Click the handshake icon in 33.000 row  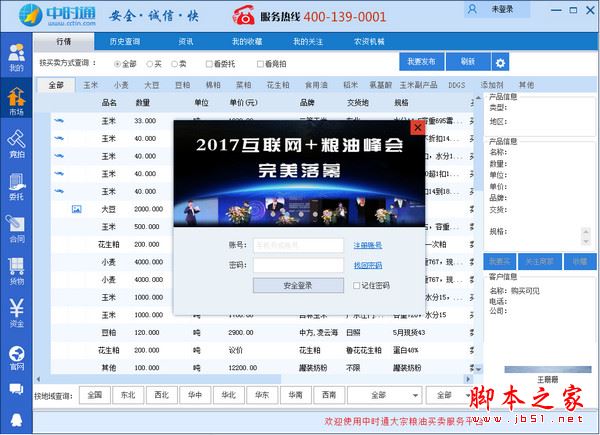pyautogui.click(x=59, y=121)
